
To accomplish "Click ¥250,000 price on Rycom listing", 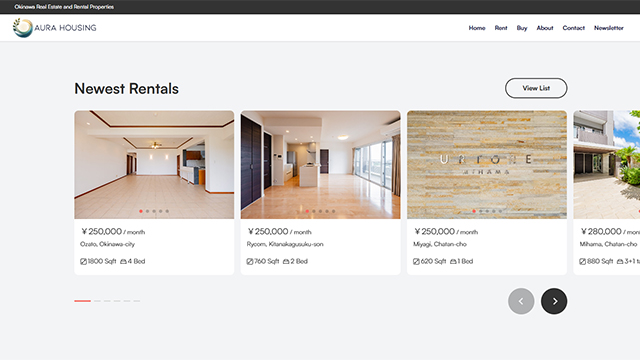I will click(x=268, y=231).
